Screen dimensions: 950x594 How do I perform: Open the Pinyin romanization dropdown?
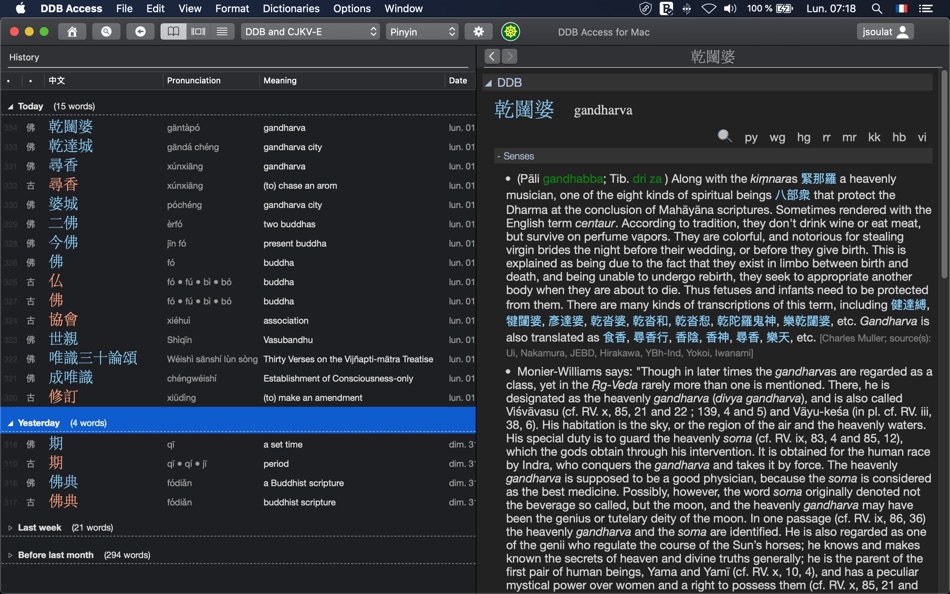pyautogui.click(x=422, y=32)
